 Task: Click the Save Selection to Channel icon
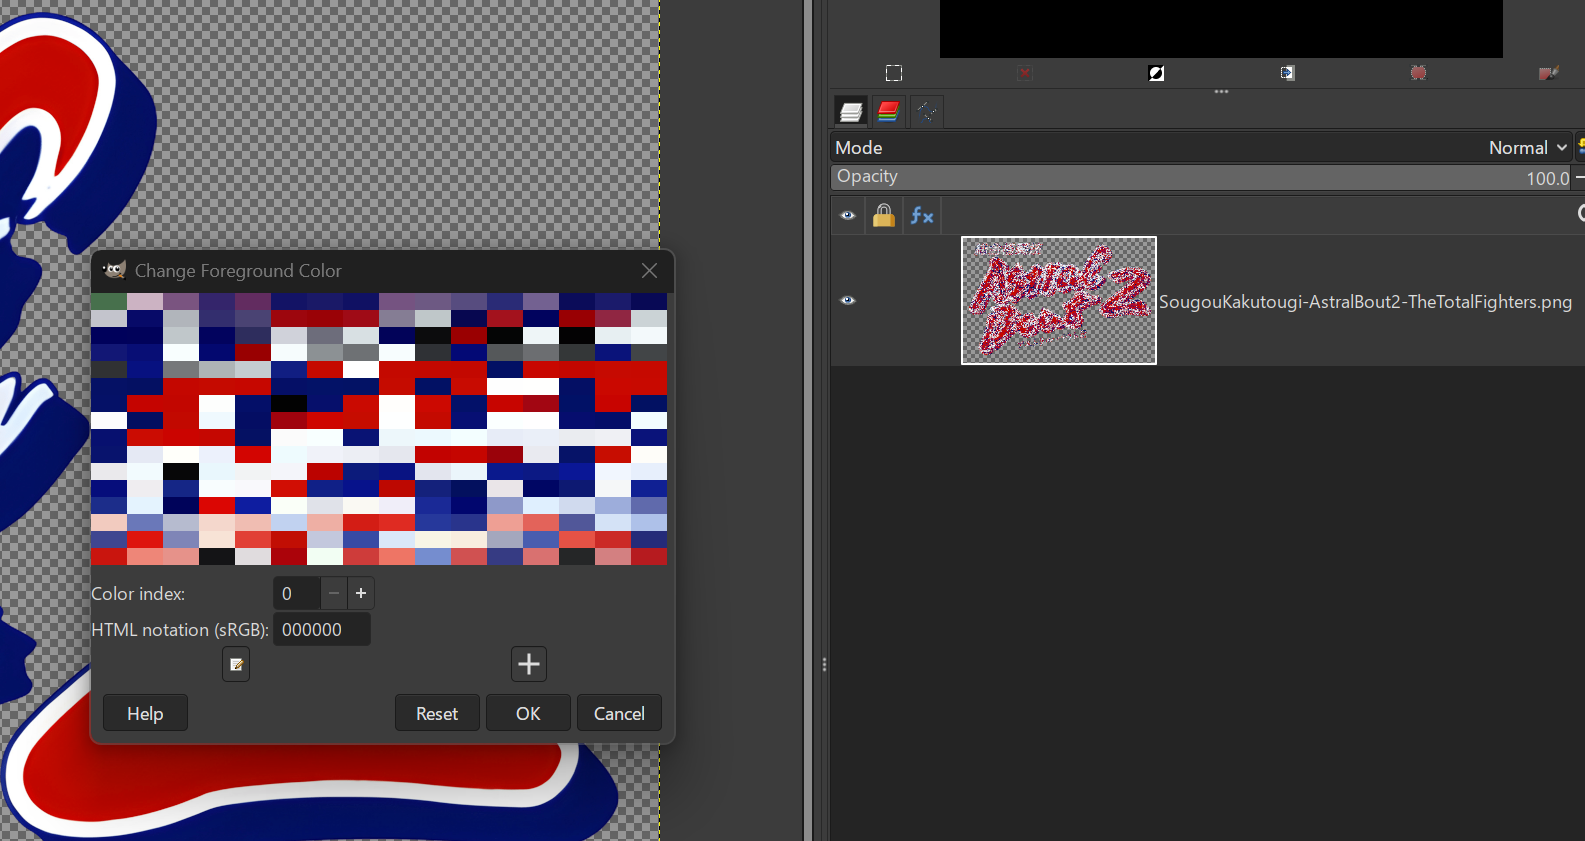(1287, 73)
